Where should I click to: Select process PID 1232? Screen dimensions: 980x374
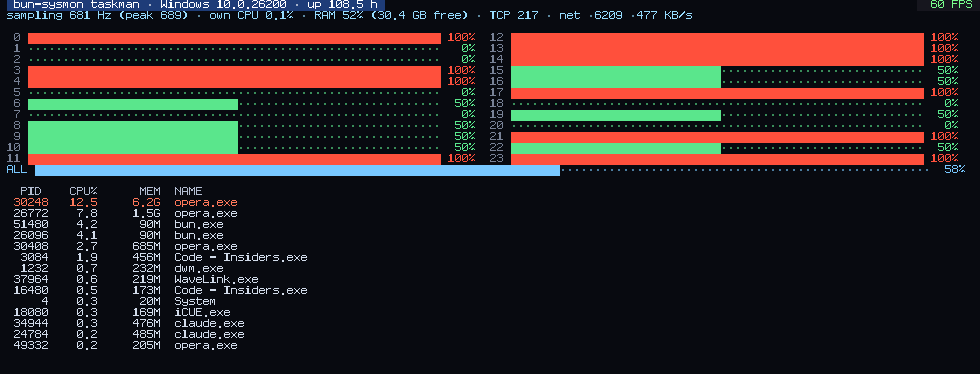coord(34,268)
